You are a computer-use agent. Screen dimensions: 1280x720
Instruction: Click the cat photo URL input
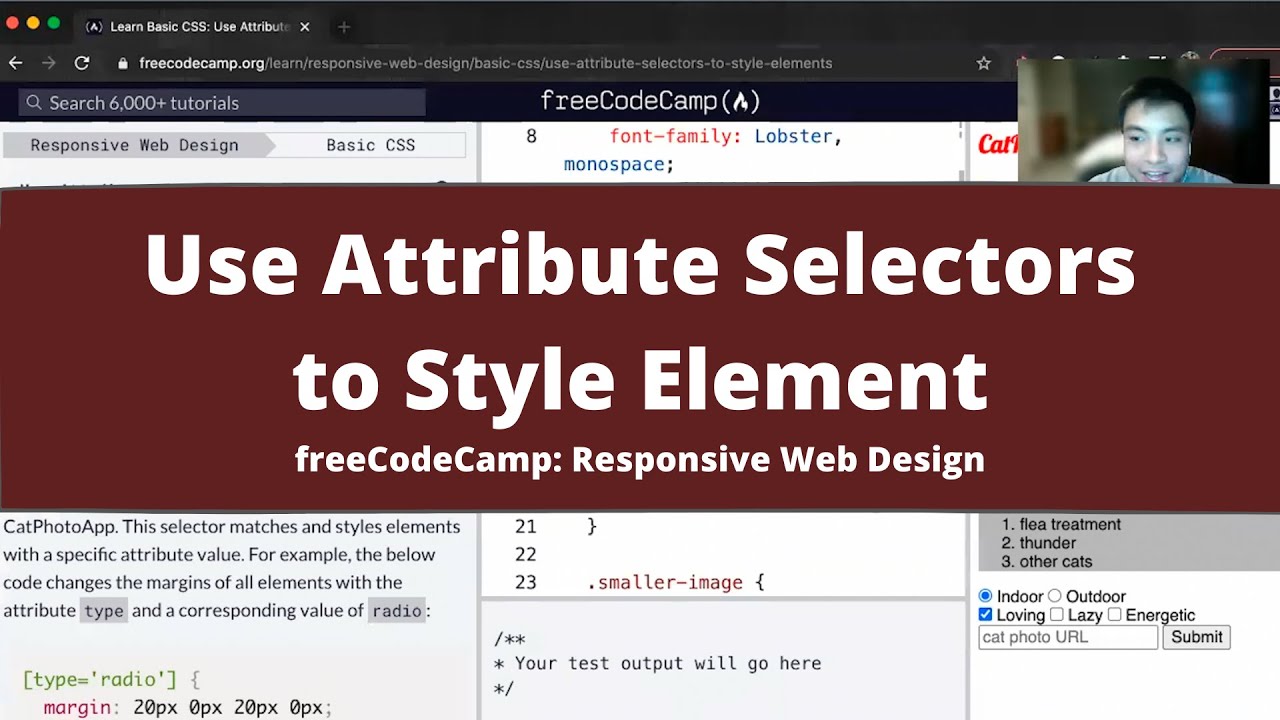click(x=1068, y=637)
